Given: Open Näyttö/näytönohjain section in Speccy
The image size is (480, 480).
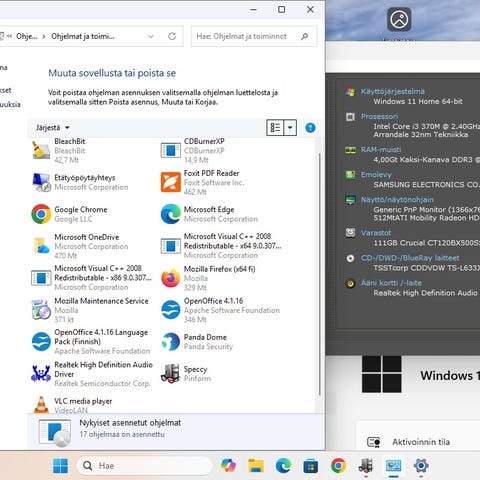Looking at the screenshot, I should click(x=397, y=200).
